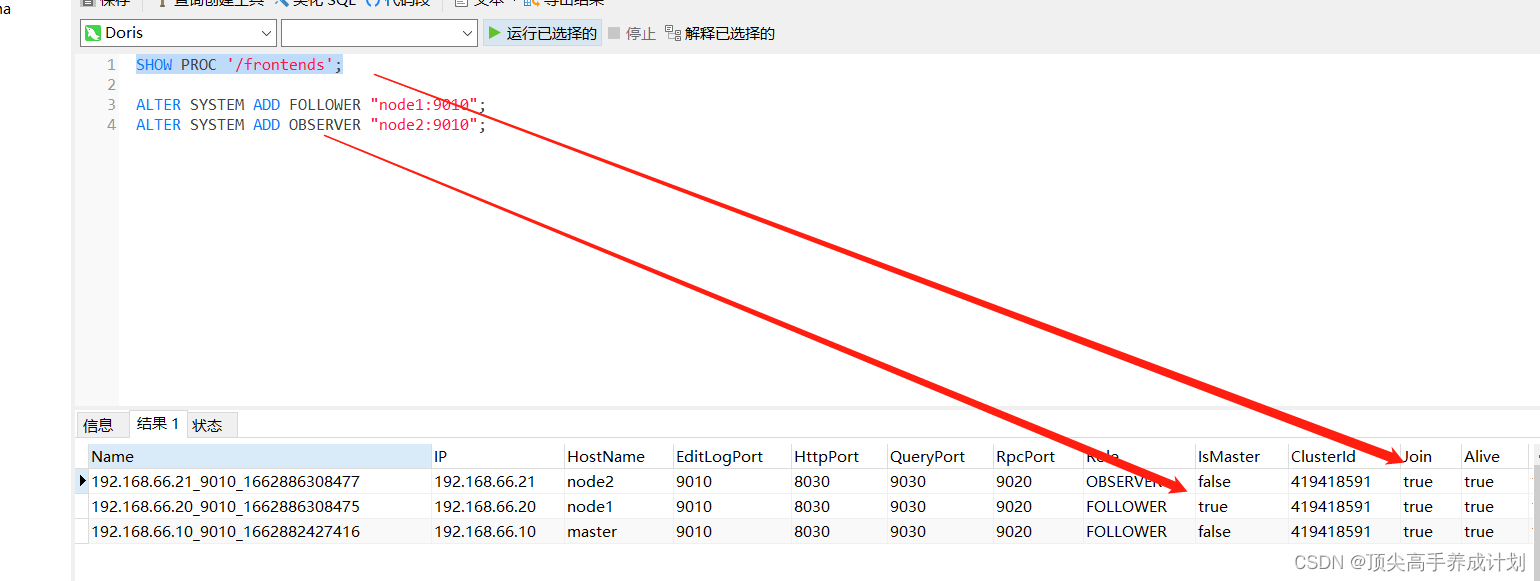Click the IsMaster column header
This screenshot has height=581, width=1540.
coord(1241,456)
